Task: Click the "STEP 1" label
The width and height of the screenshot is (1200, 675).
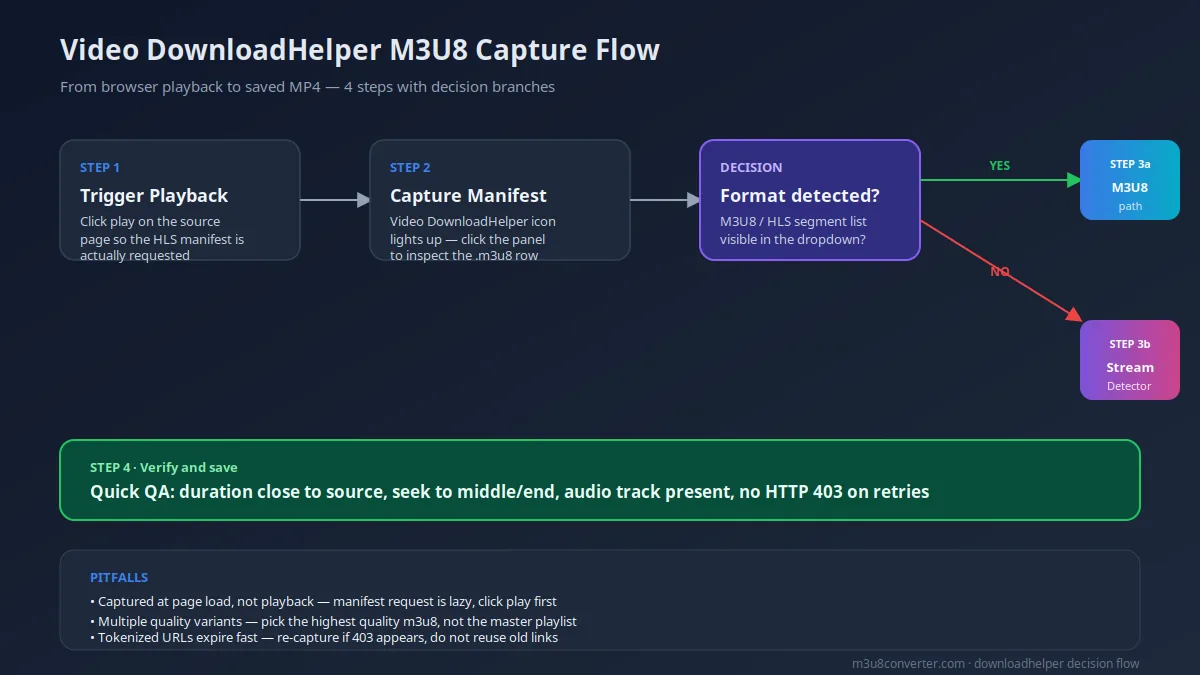Action: tap(100, 168)
